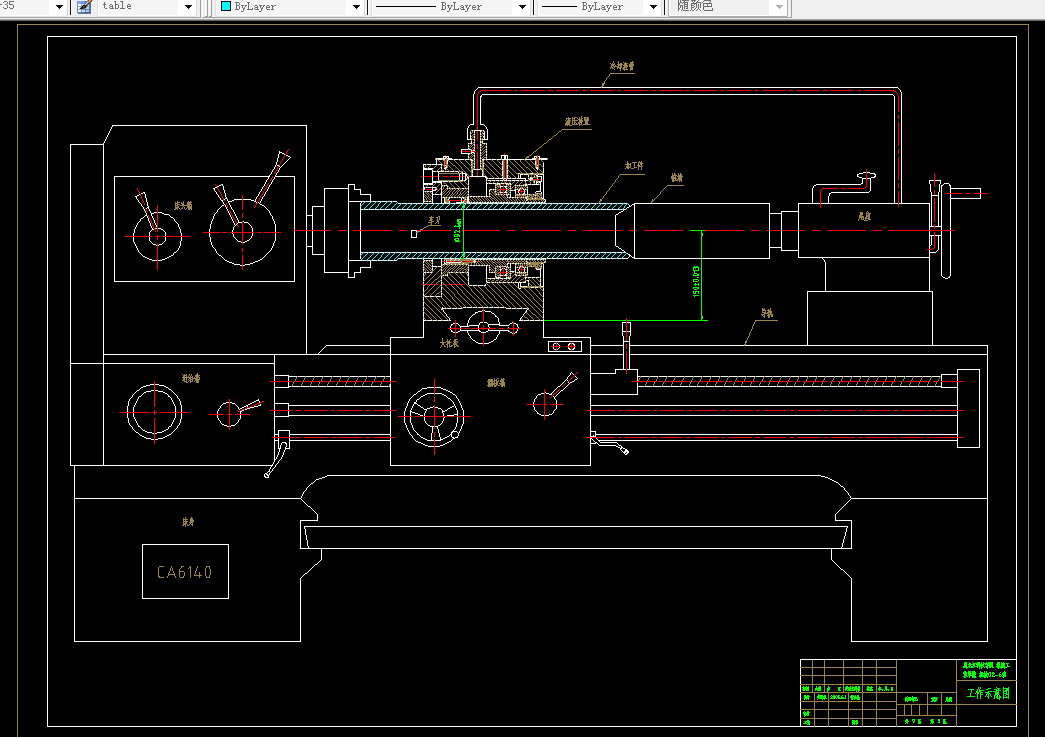
Task: Click the 大托板 carriage label
Action: [x=449, y=343]
